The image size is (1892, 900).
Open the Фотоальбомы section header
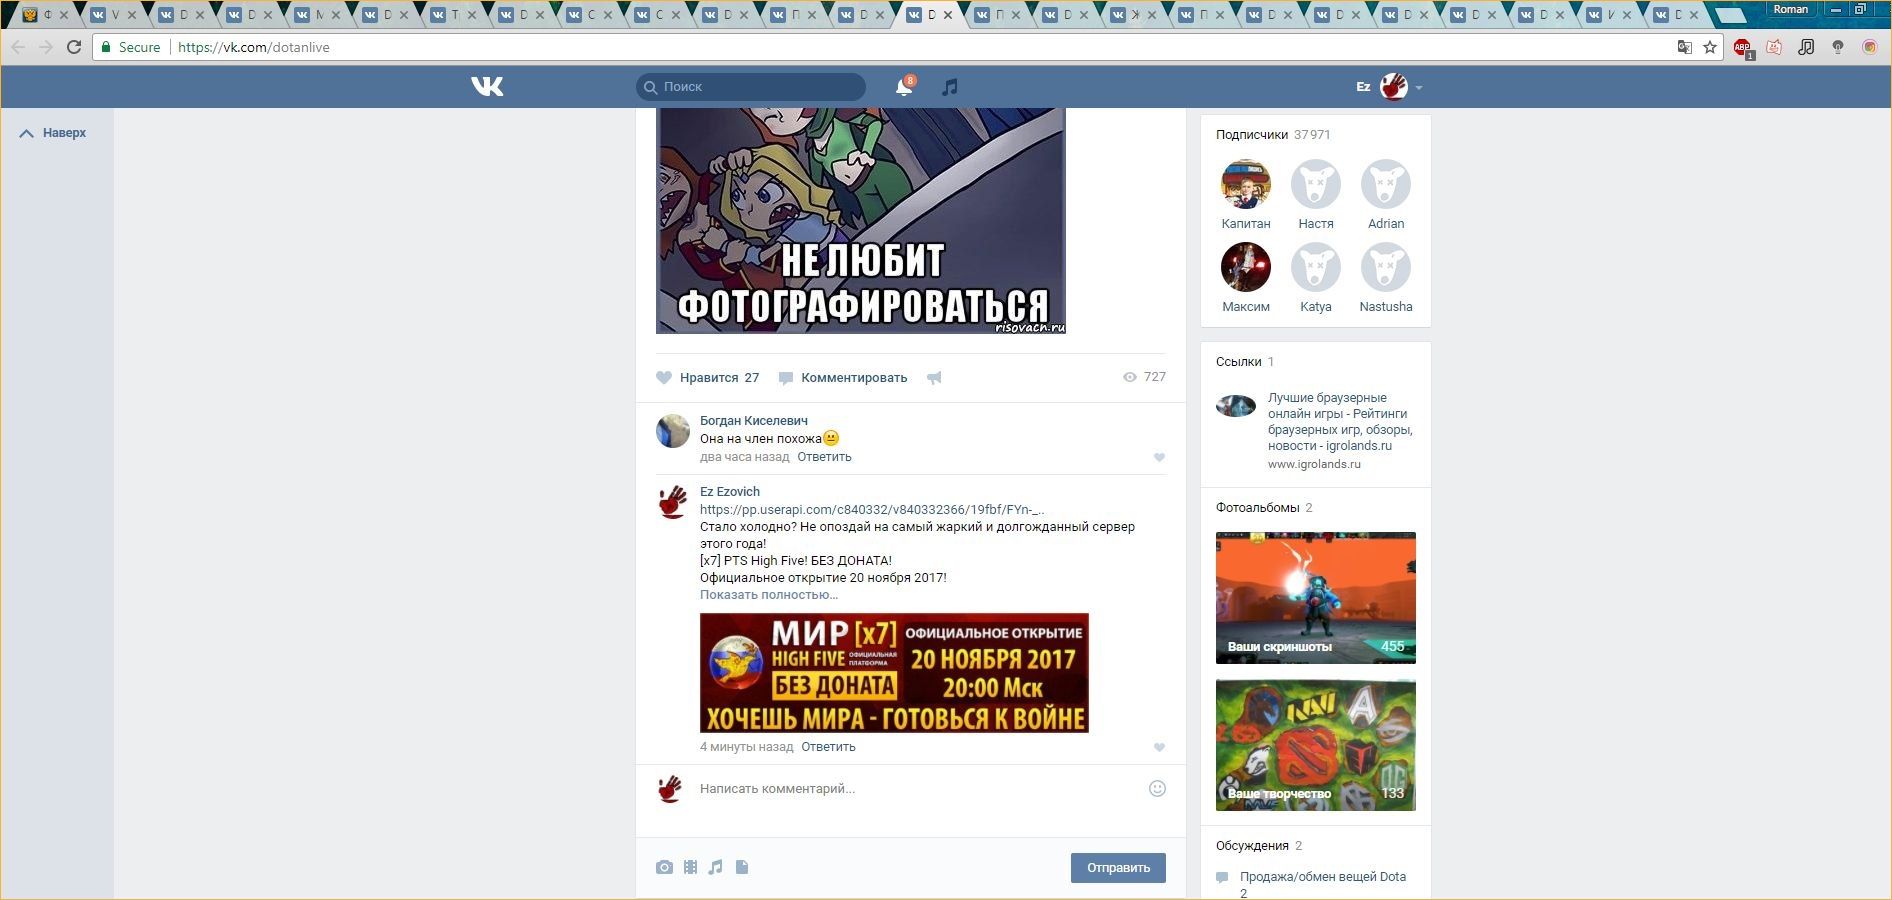tap(1264, 508)
